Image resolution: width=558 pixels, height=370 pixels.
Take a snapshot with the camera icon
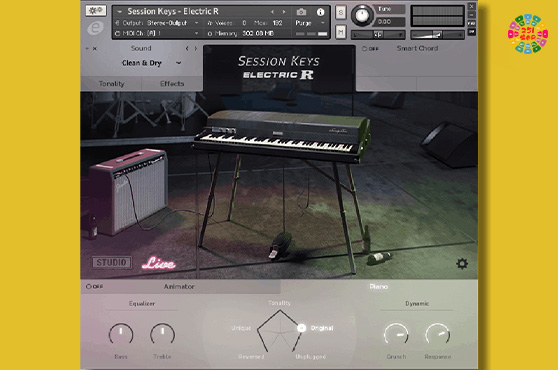(x=301, y=12)
